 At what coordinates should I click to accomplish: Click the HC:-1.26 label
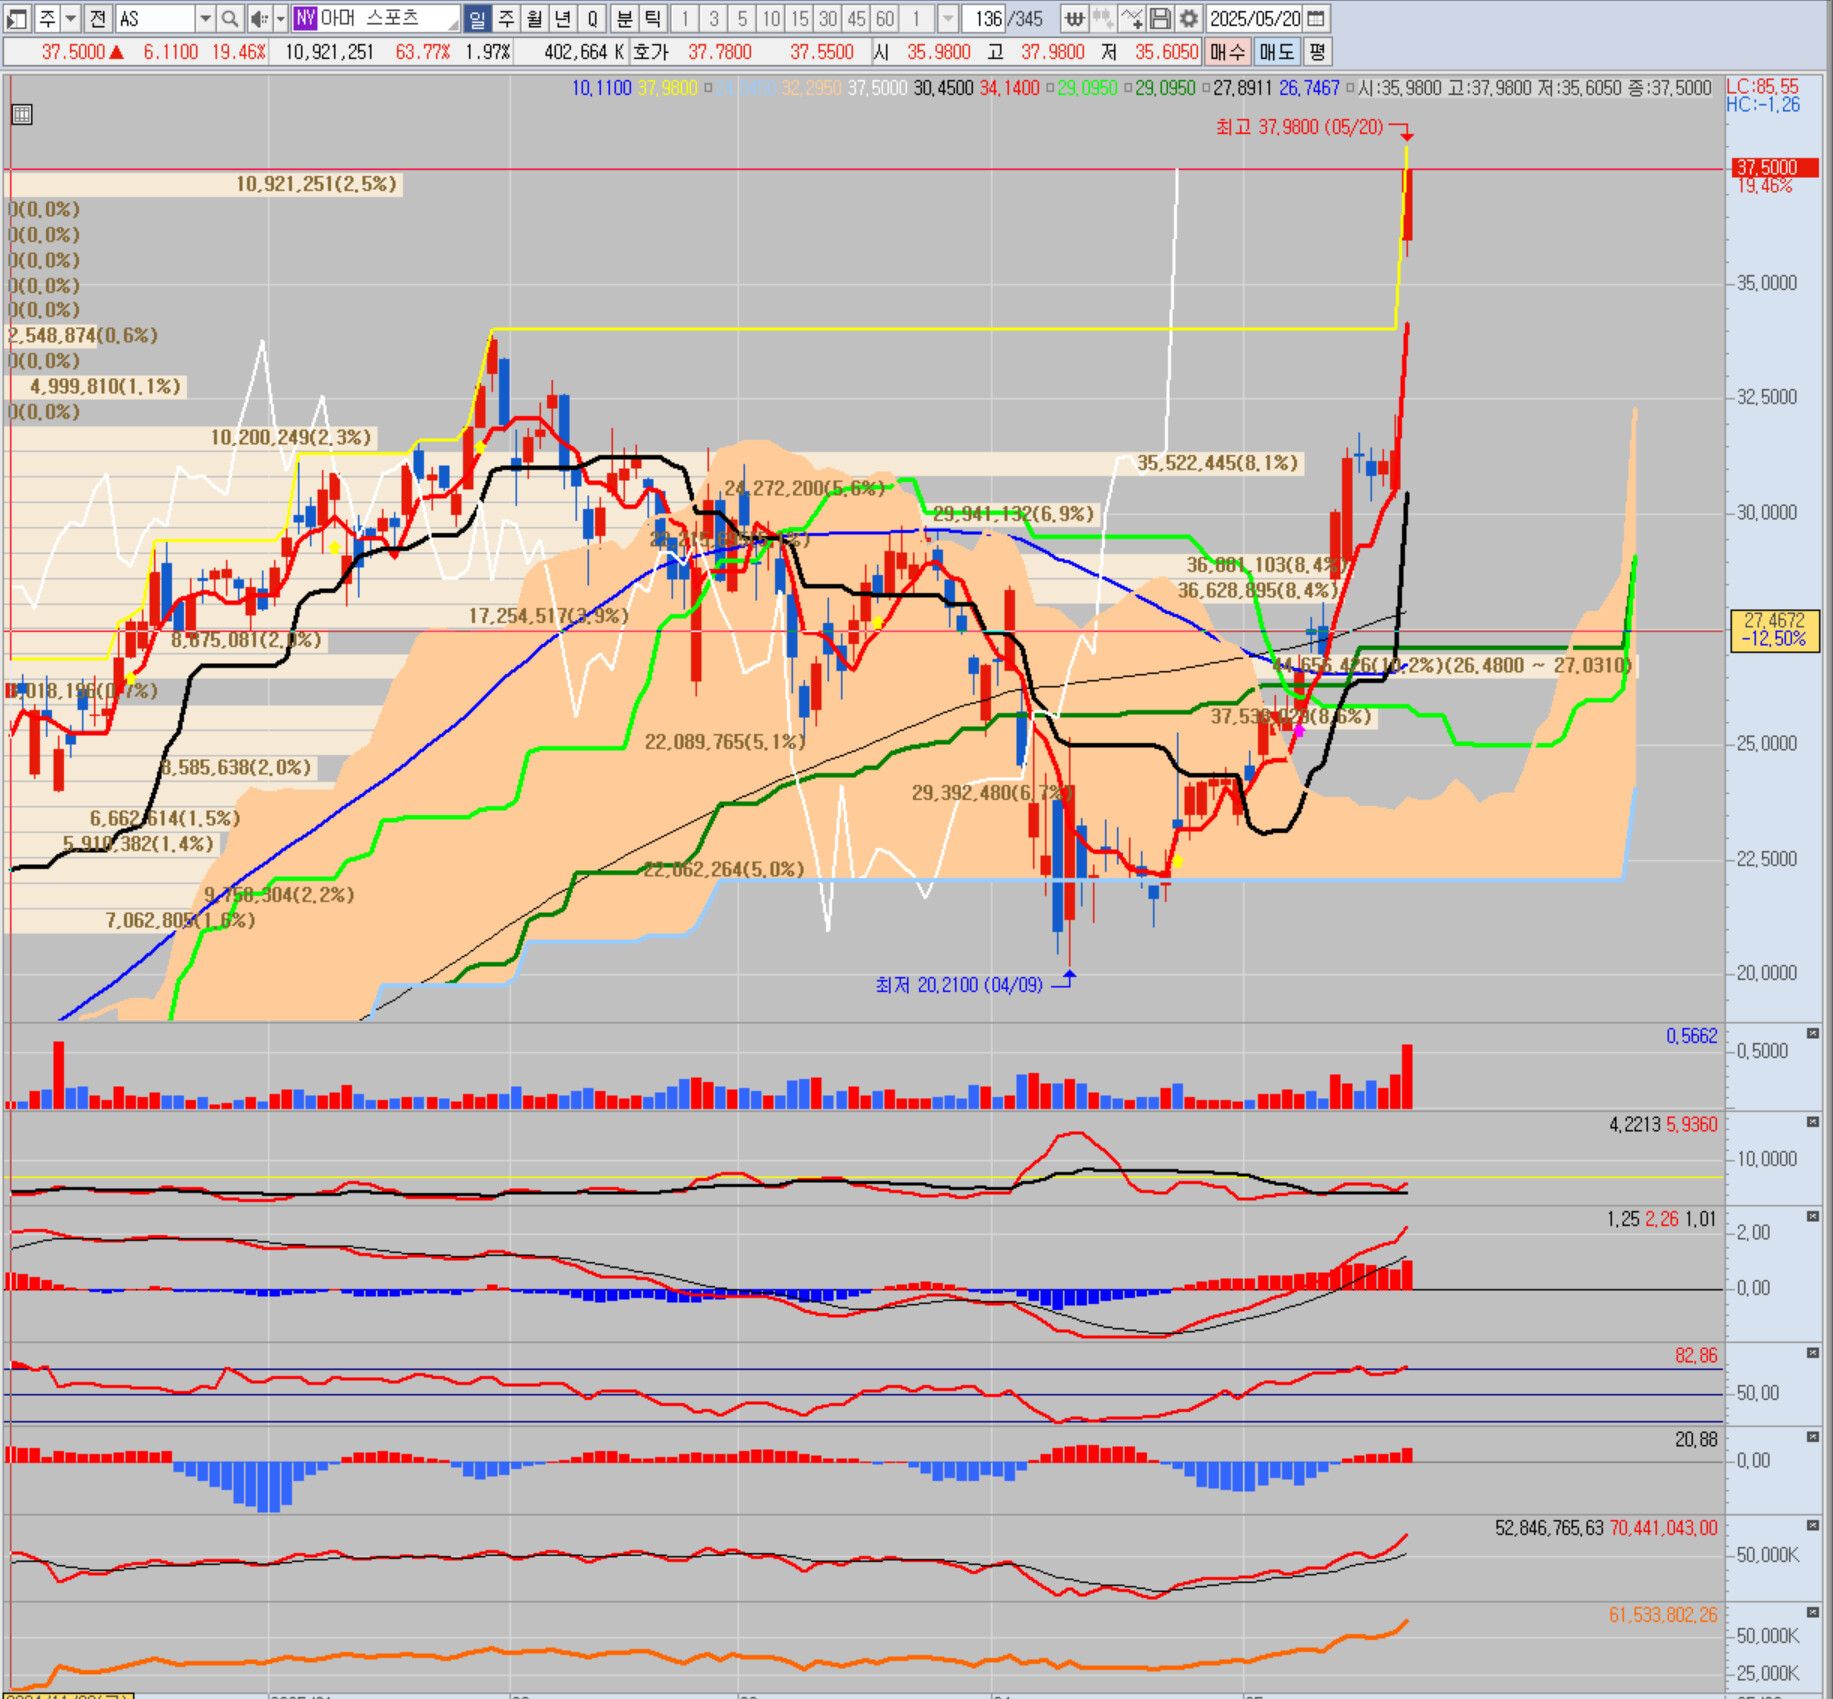point(1762,105)
